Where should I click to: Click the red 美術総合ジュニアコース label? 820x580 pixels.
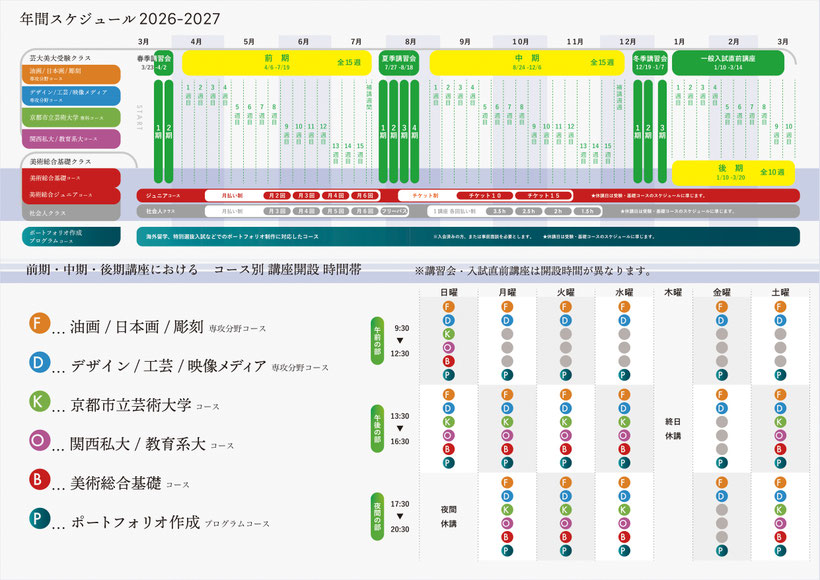click(71, 195)
